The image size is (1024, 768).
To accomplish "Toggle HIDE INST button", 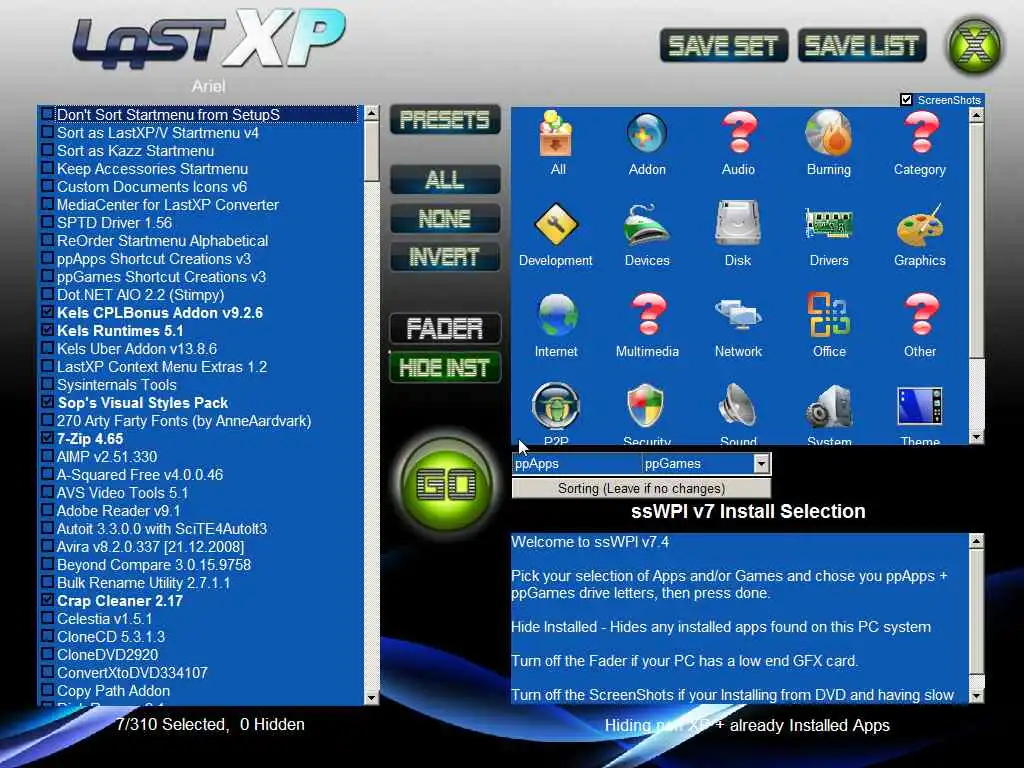I will 445,367.
